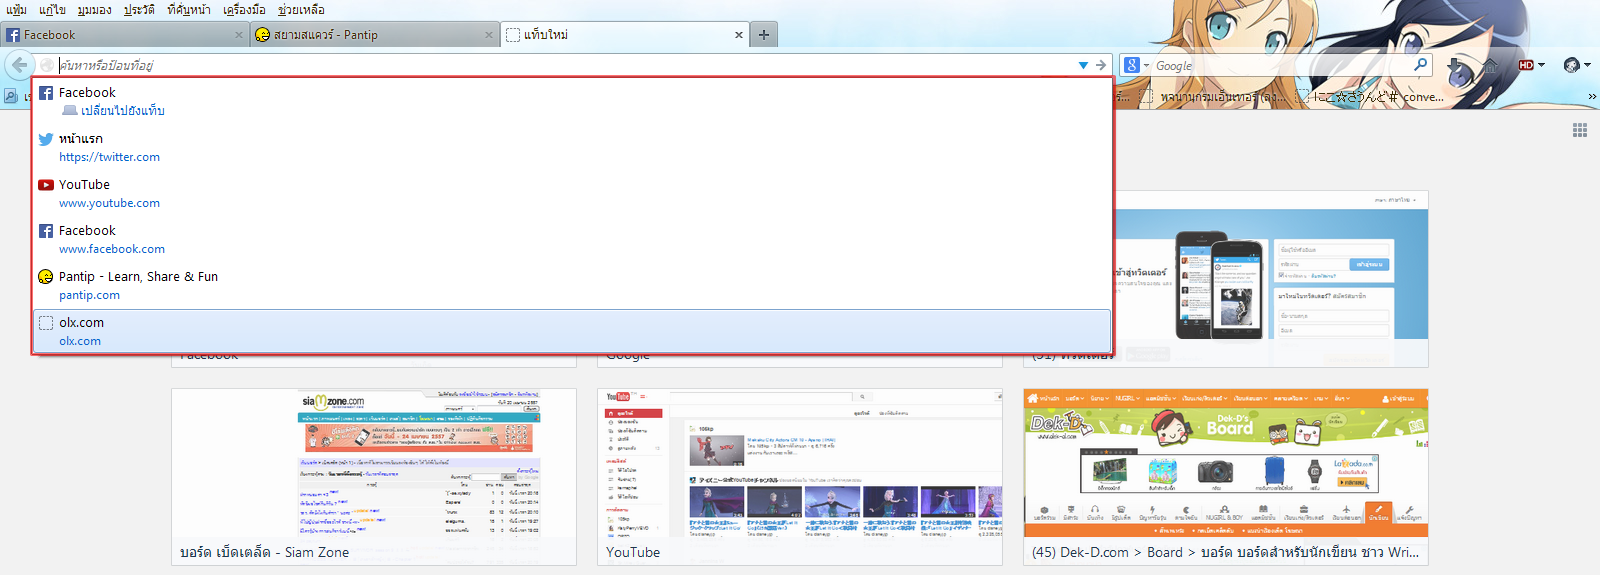Image resolution: width=1600 pixels, height=575 pixels.
Task: Click the round avatar add-on icon
Action: click(1572, 65)
